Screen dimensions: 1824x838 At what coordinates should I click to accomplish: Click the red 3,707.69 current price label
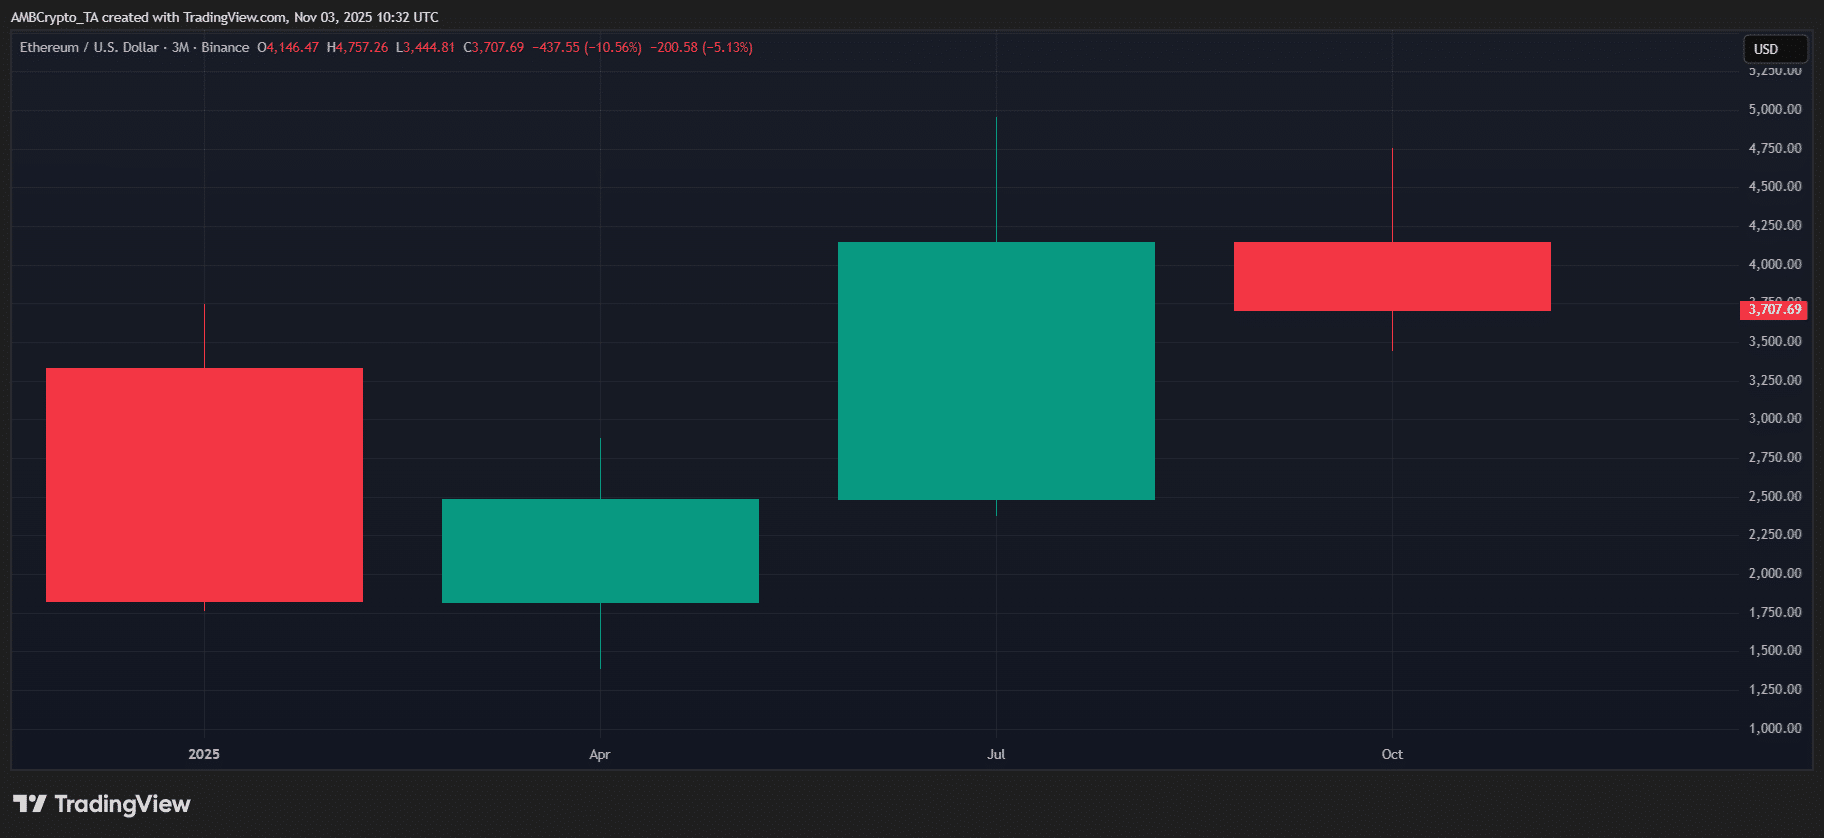pos(1774,310)
